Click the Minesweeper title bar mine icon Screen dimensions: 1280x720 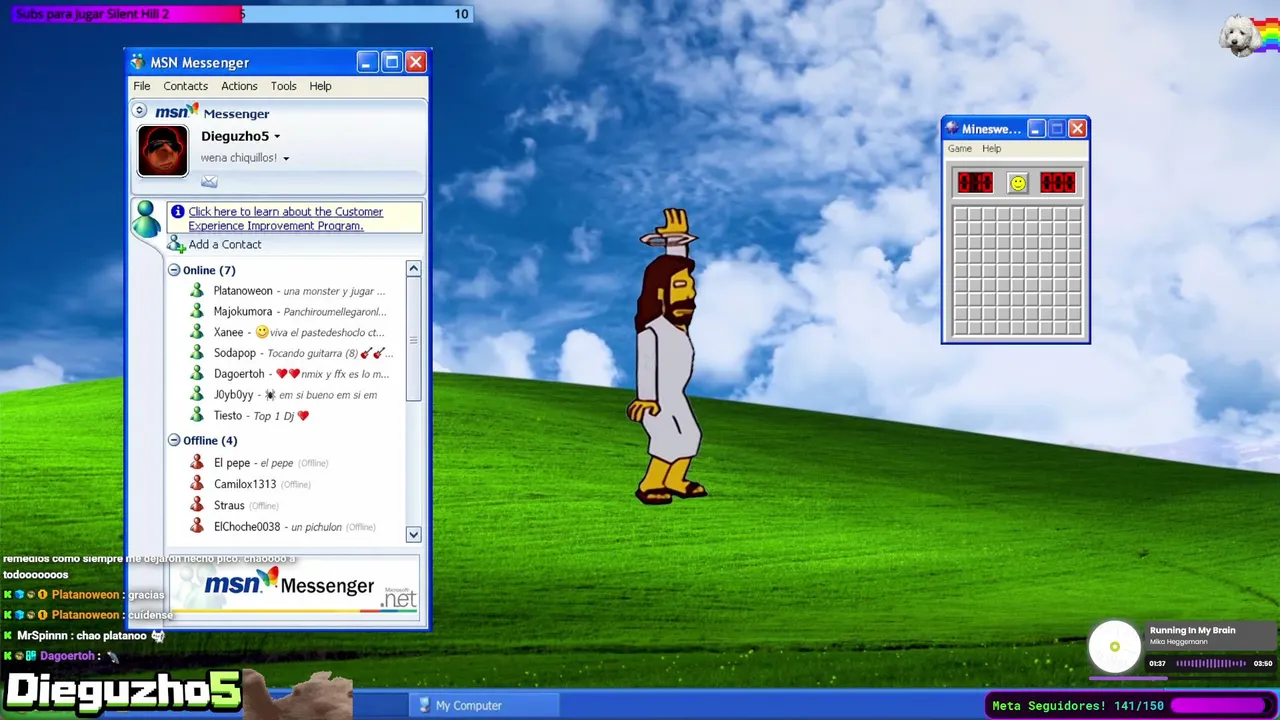tap(952, 129)
